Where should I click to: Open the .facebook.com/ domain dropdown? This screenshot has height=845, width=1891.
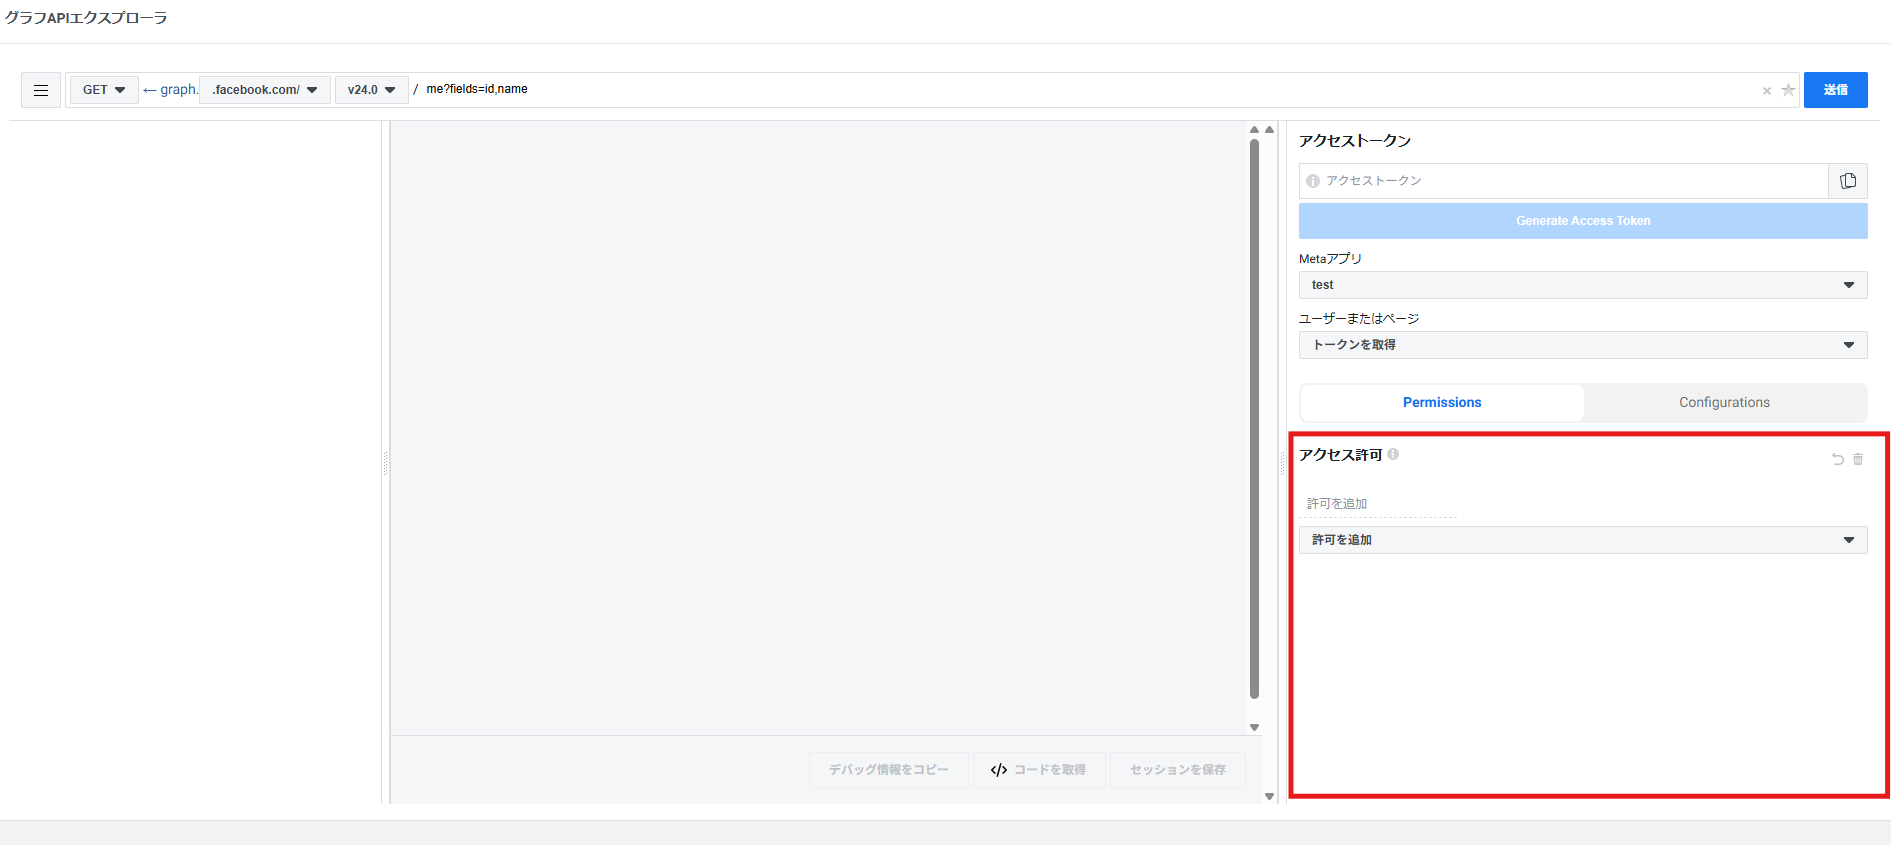tap(265, 90)
